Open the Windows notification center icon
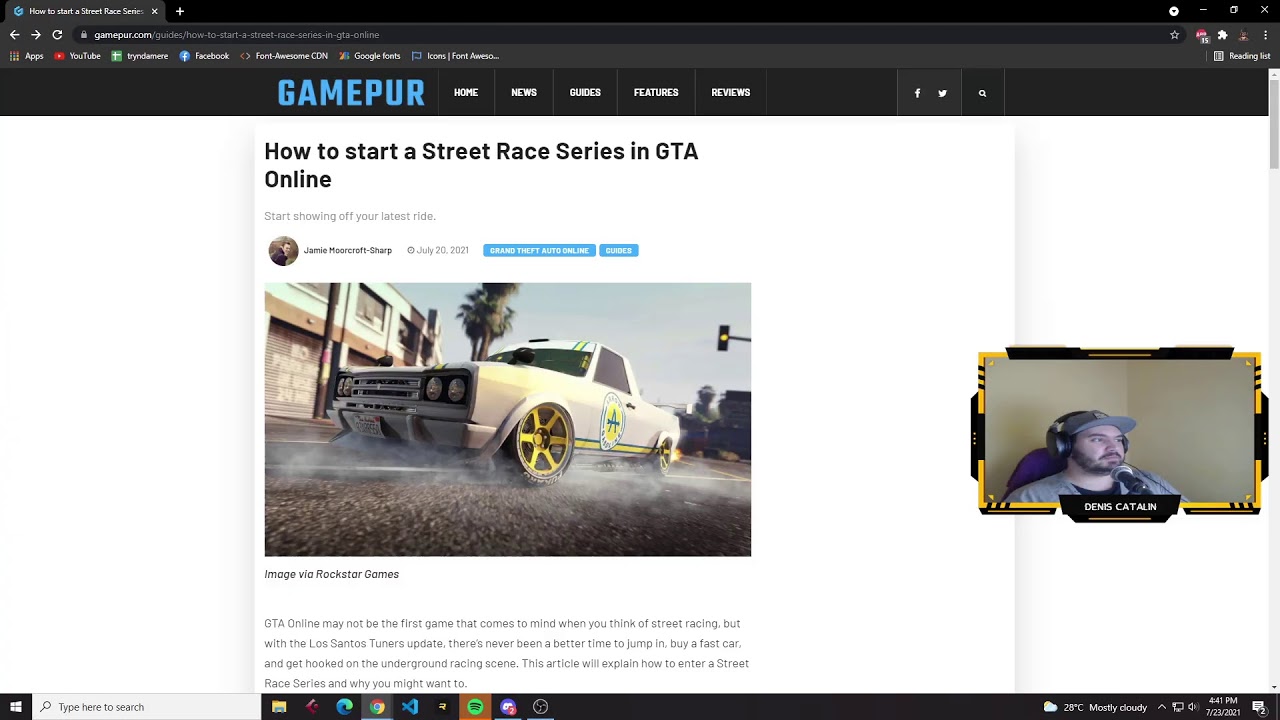Image resolution: width=1280 pixels, height=720 pixels. [1259, 707]
